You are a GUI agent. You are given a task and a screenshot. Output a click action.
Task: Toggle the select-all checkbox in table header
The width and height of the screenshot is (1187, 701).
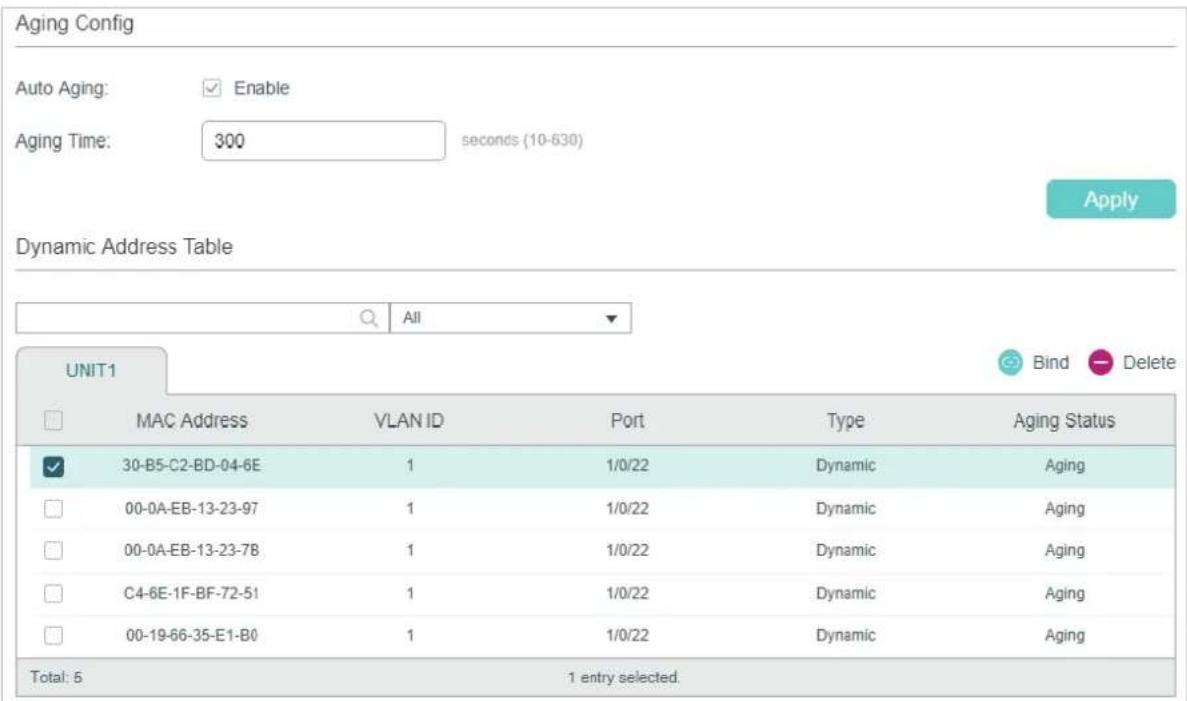pyautogui.click(x=53, y=420)
